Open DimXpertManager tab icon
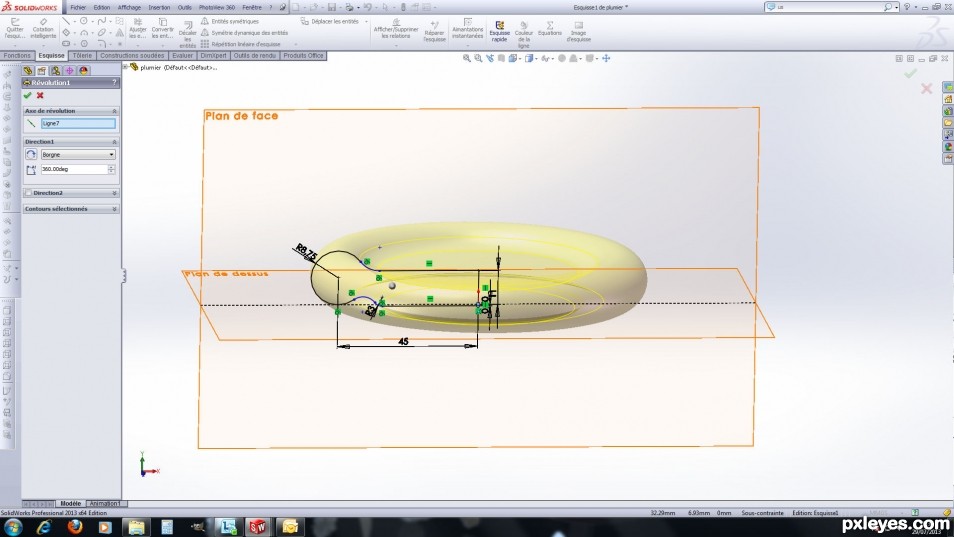The height and width of the screenshot is (537, 954). click(69, 71)
